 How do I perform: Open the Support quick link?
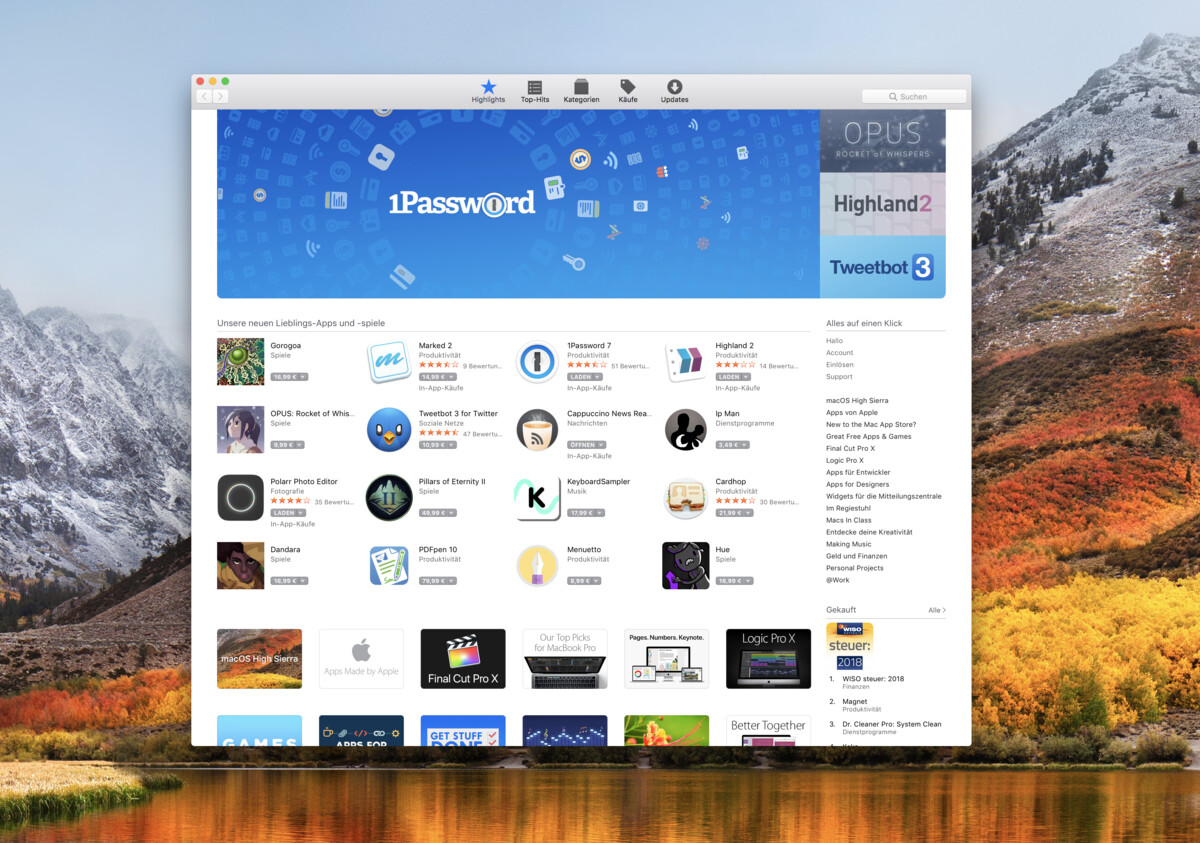point(839,377)
